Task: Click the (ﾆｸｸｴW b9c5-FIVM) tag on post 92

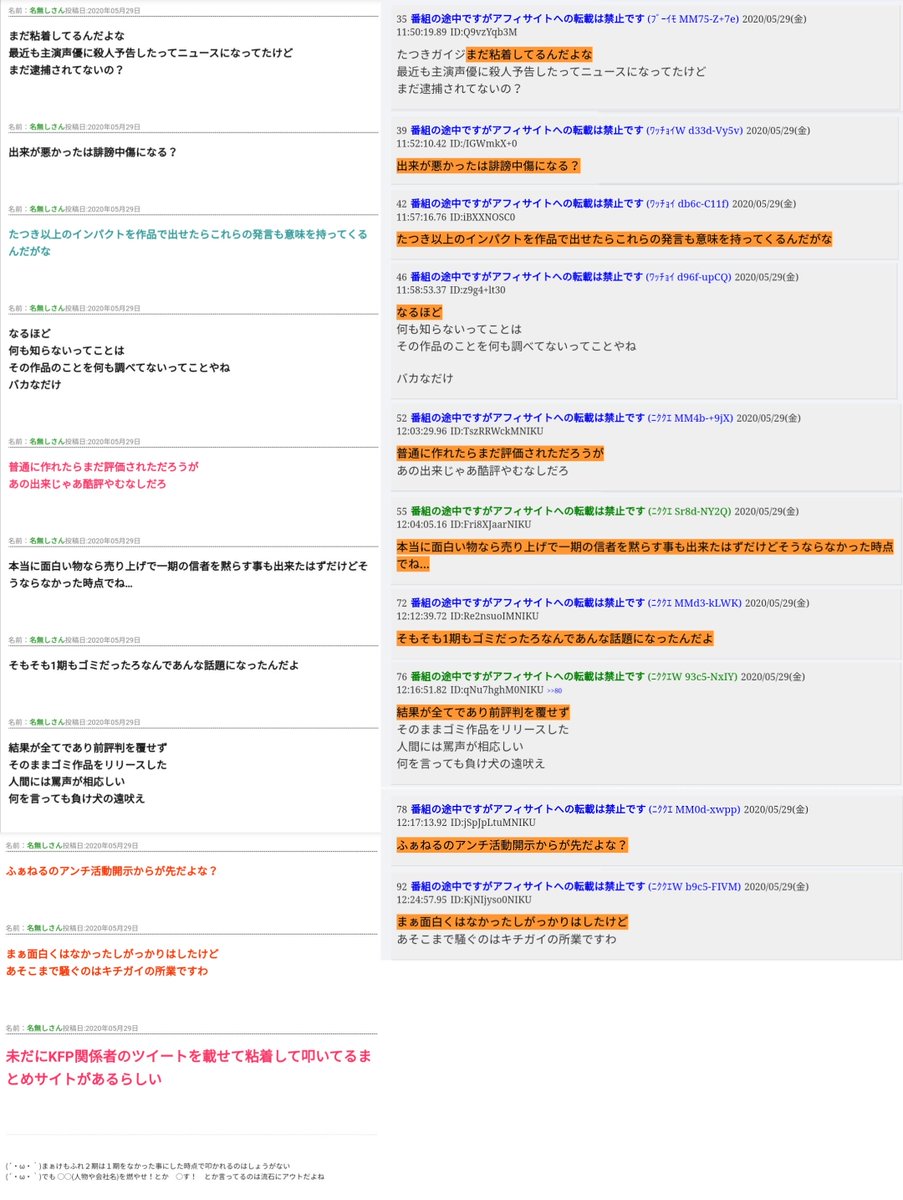Action: pyautogui.click(x=693, y=887)
